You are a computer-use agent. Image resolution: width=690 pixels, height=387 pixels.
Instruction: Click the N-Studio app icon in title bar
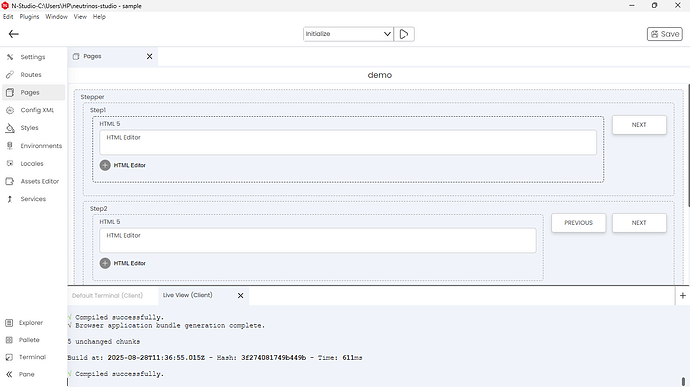5,6
